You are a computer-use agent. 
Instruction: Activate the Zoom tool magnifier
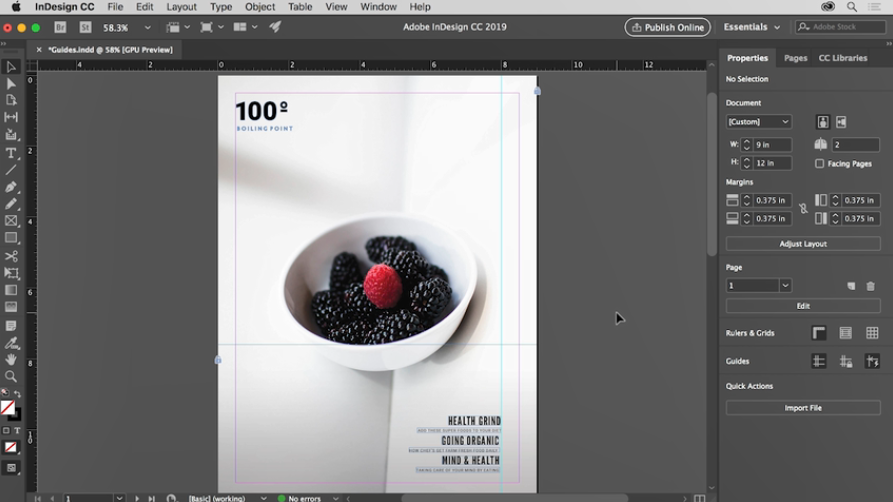[x=11, y=376]
